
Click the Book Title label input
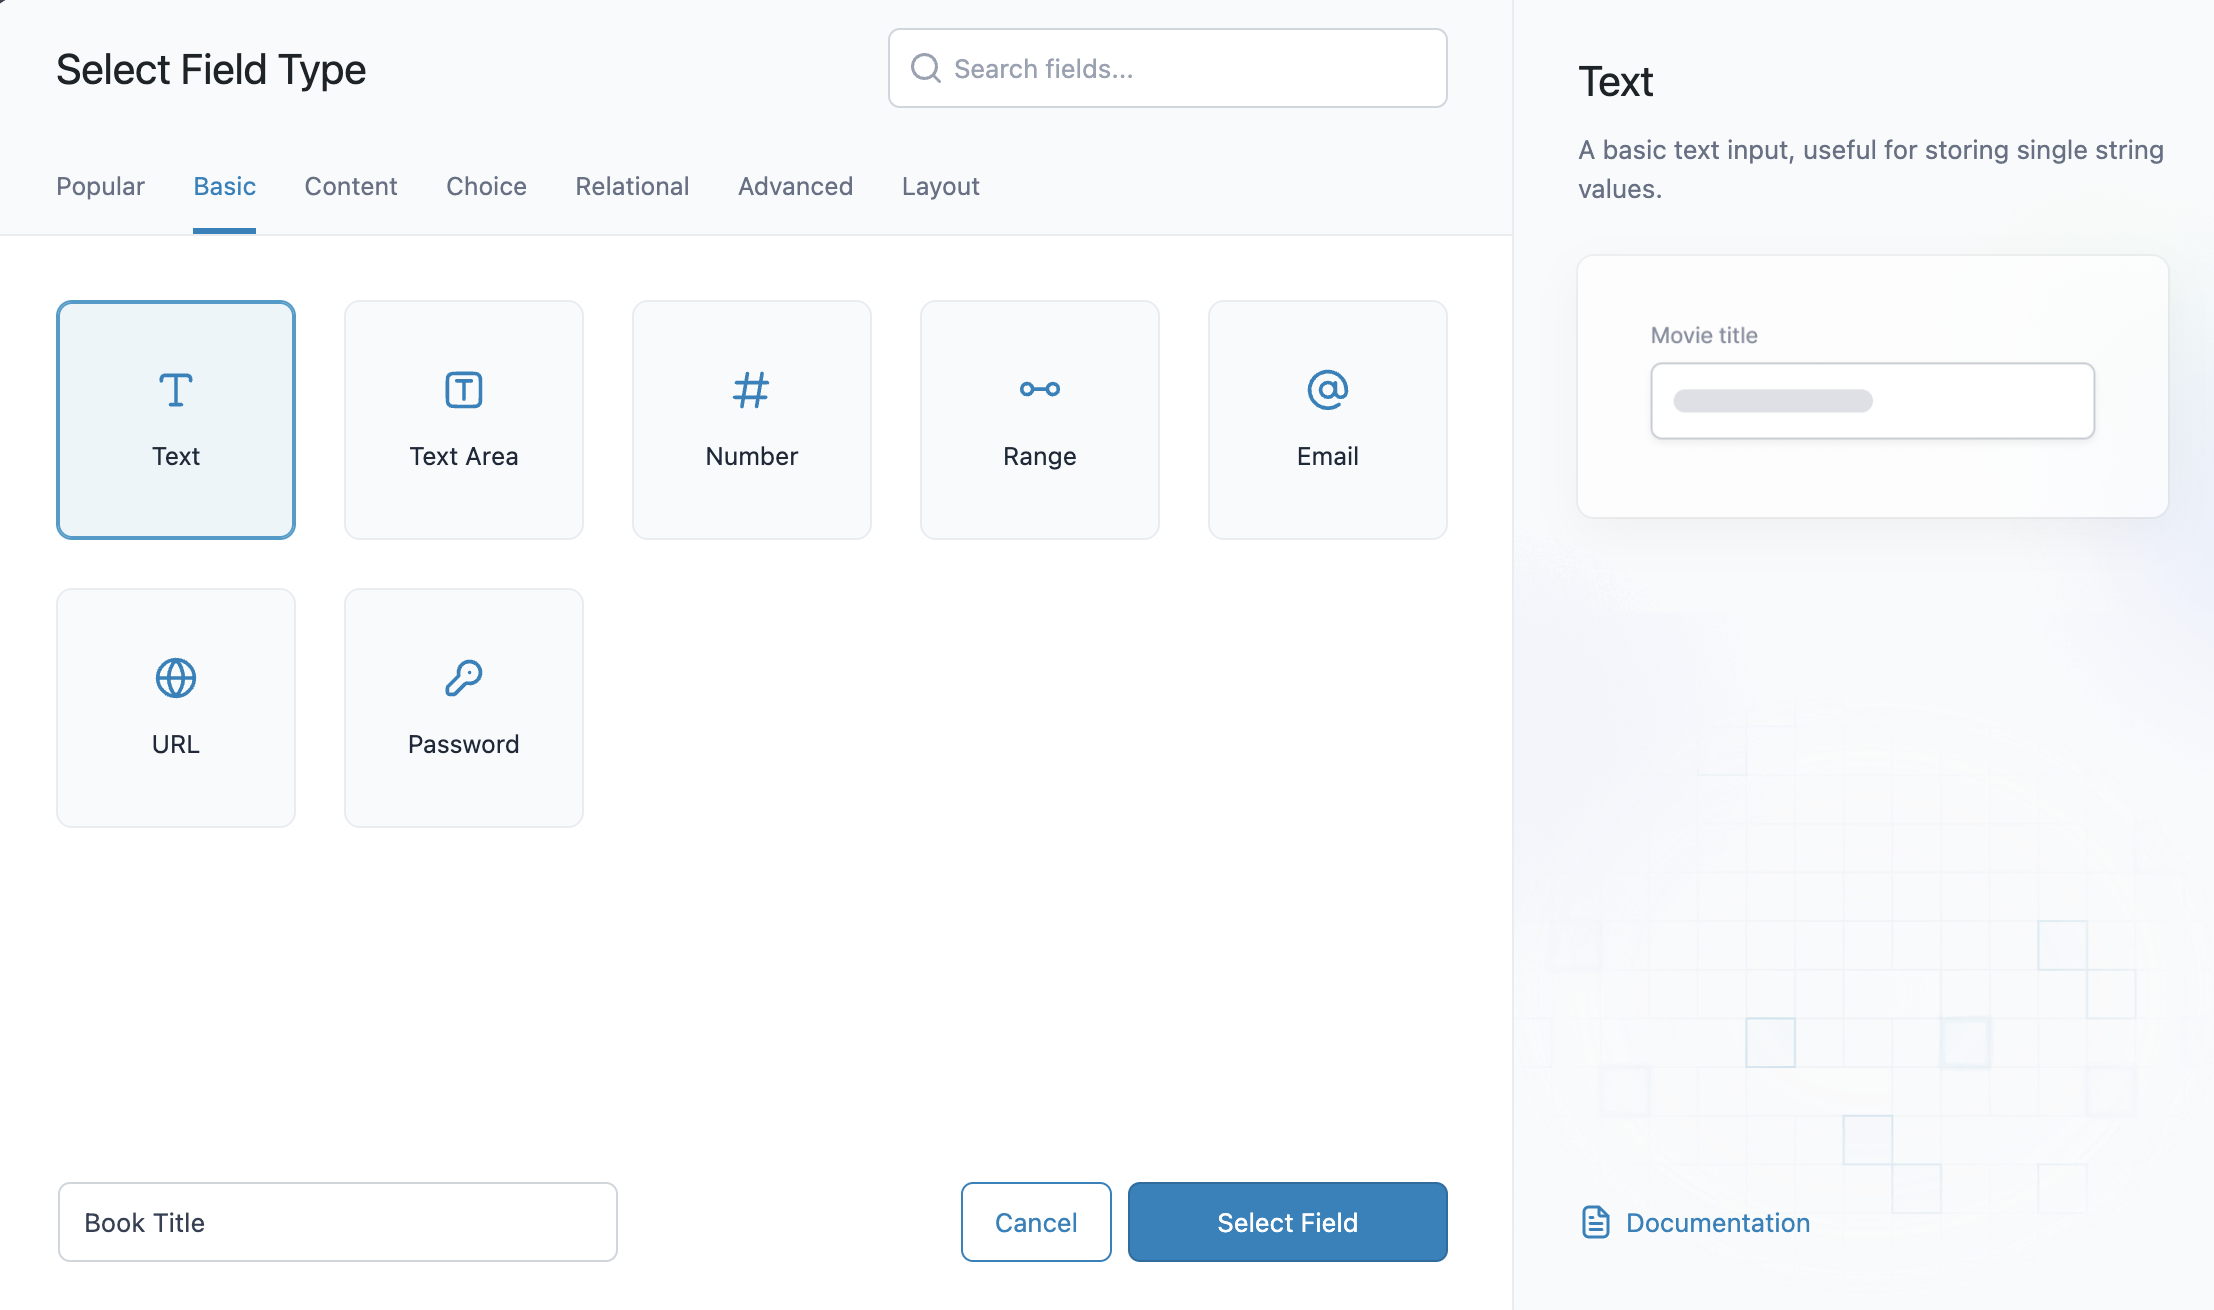(338, 1222)
